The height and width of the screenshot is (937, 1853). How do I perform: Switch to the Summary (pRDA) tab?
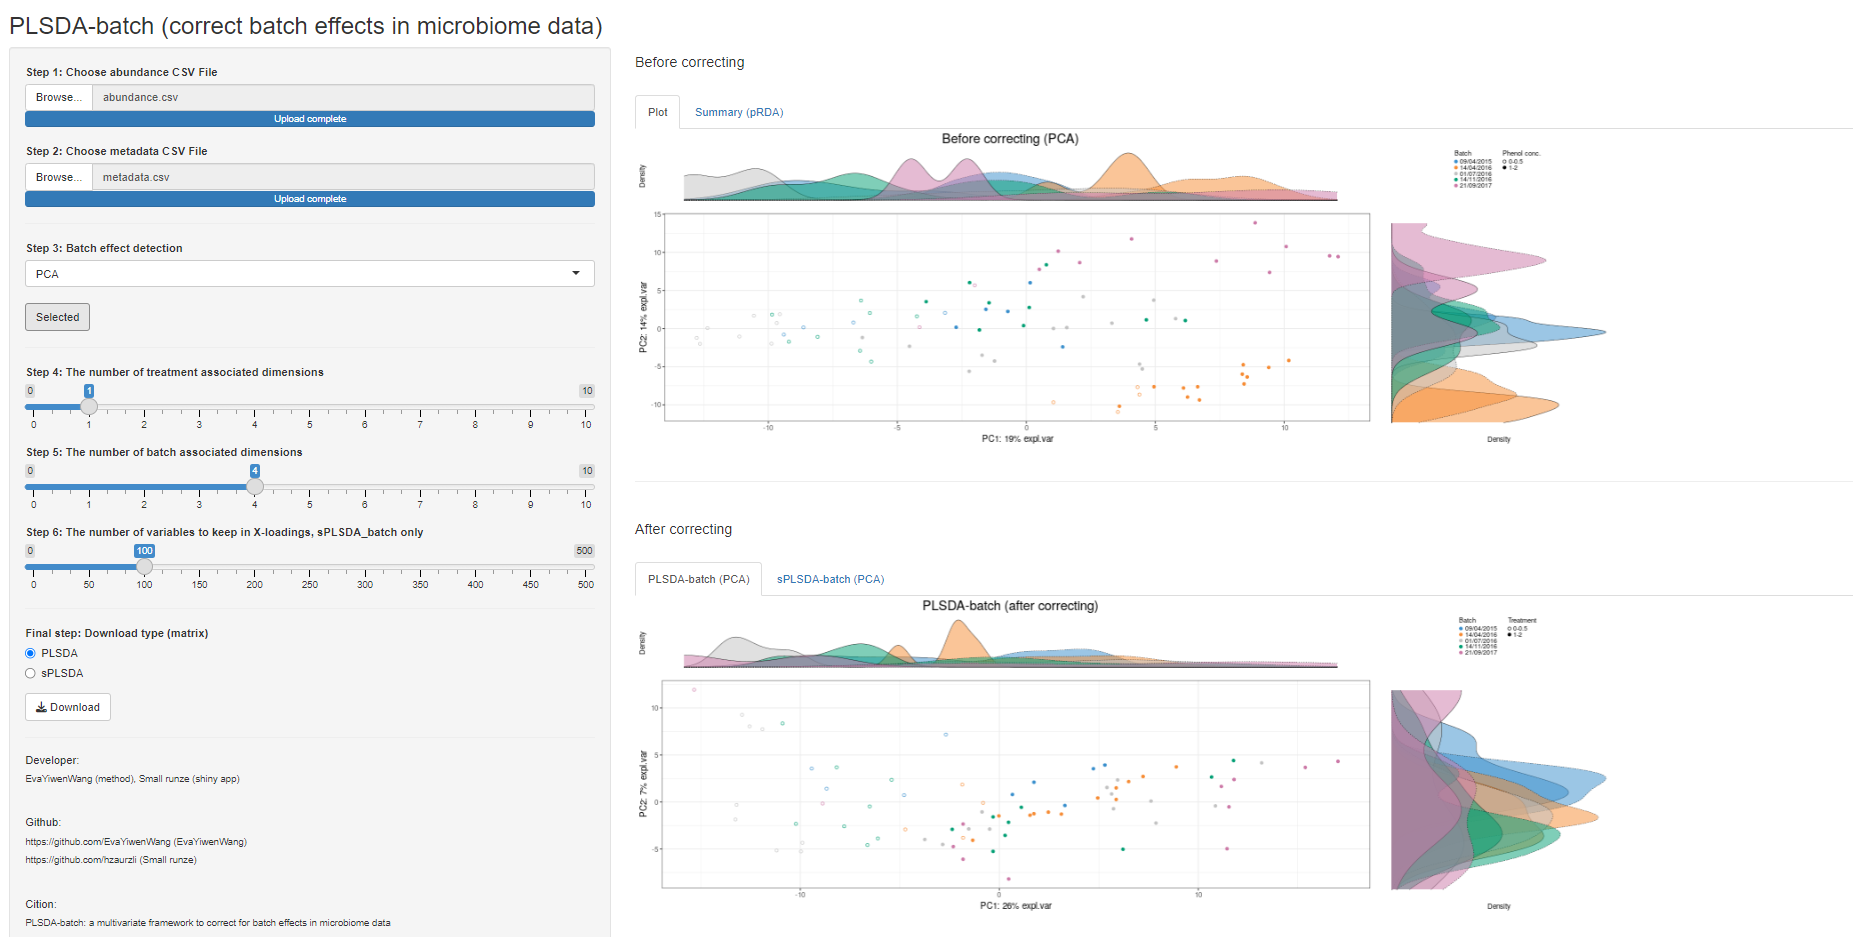[x=739, y=112]
